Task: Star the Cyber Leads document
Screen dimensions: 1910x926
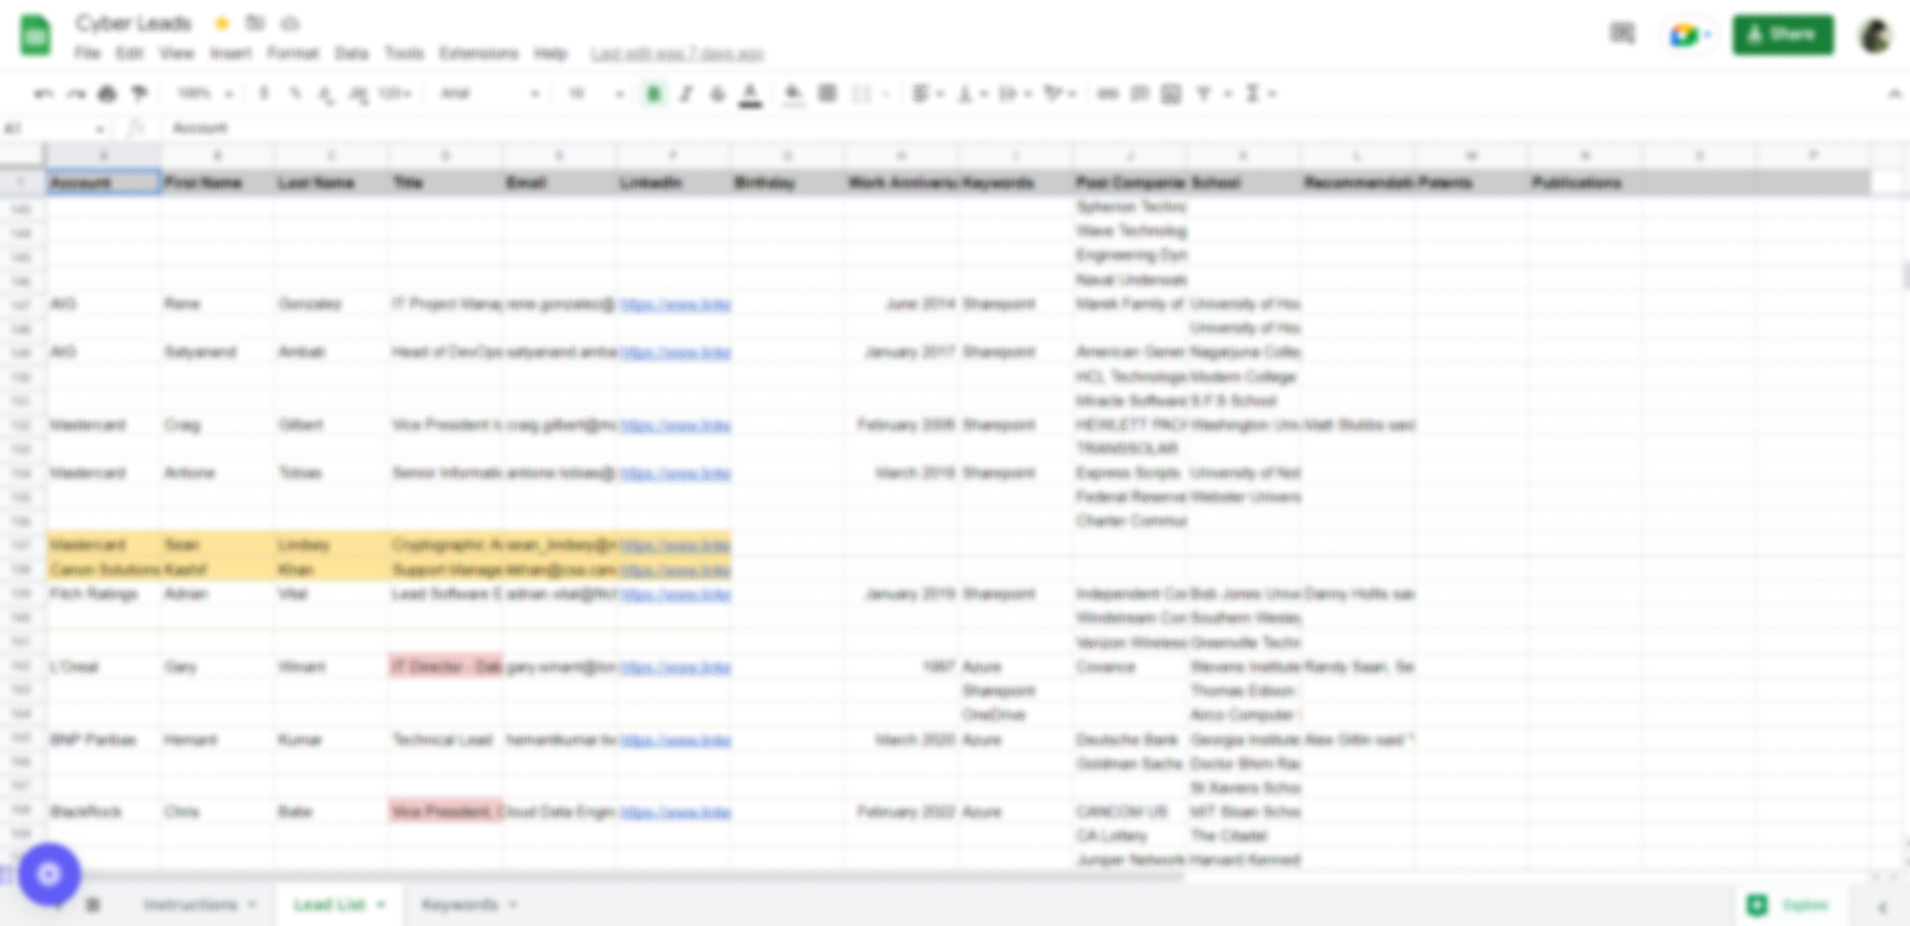Action: 222,23
